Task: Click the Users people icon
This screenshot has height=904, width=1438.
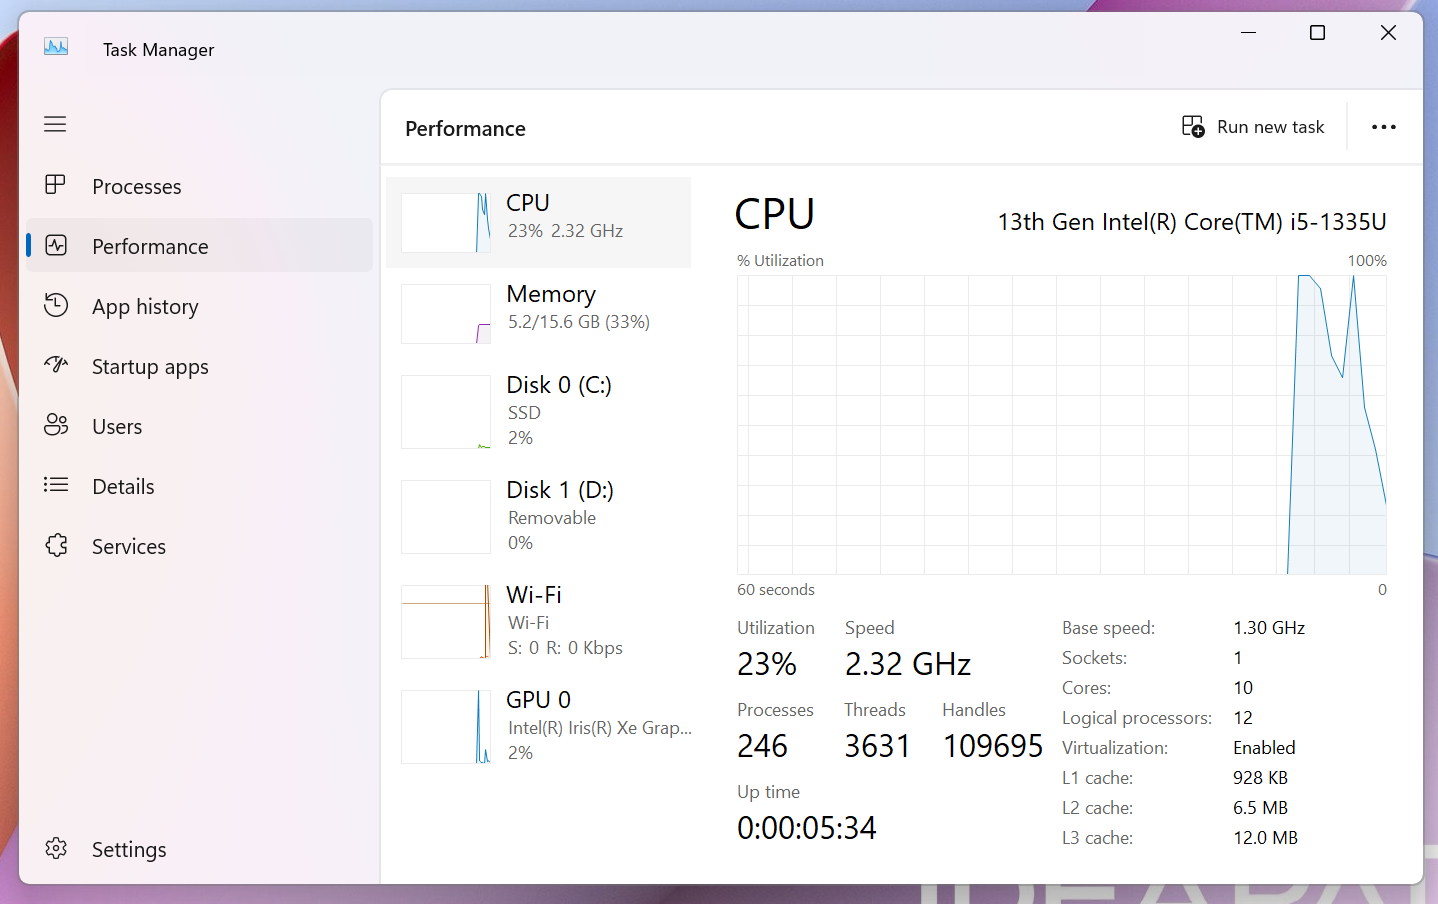Action: coord(56,425)
